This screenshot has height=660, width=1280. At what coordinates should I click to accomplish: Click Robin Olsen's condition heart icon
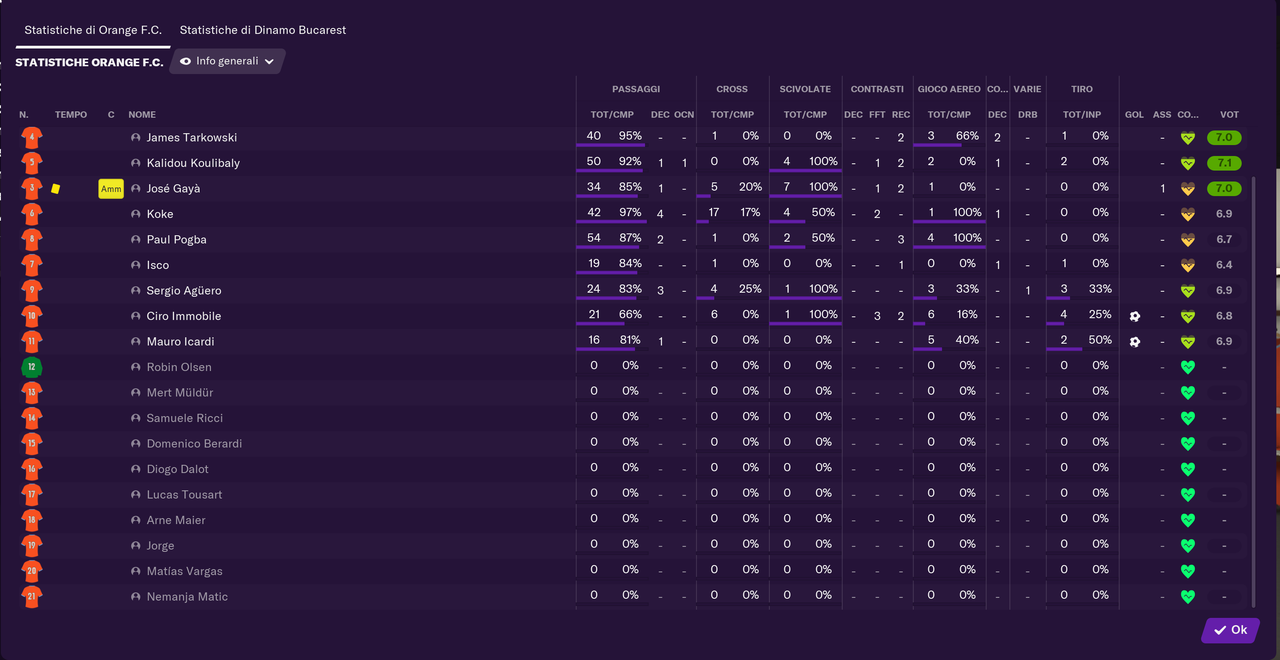pos(1188,367)
